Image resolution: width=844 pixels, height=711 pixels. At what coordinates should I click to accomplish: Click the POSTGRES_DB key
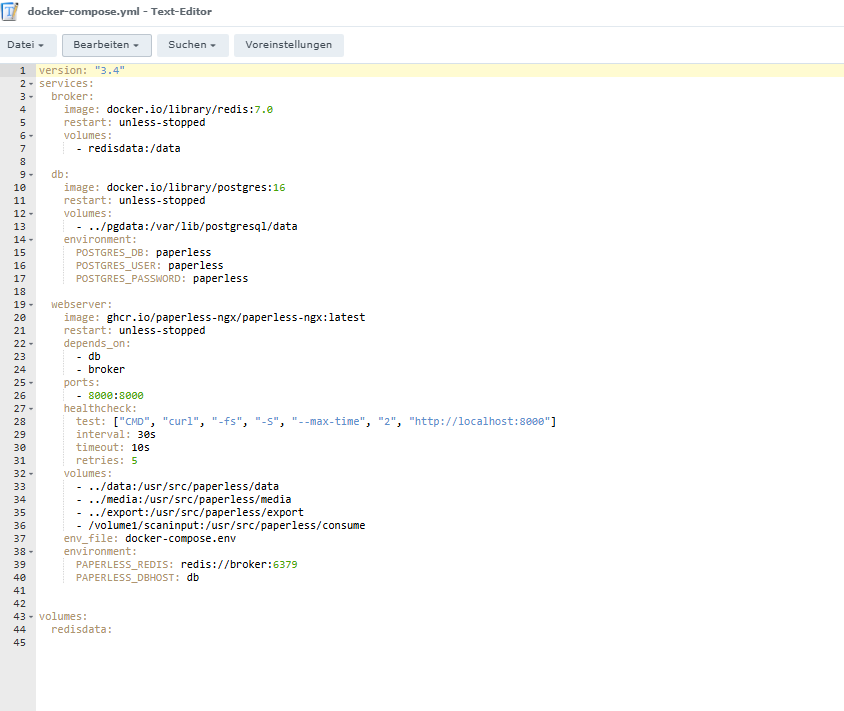coord(113,253)
